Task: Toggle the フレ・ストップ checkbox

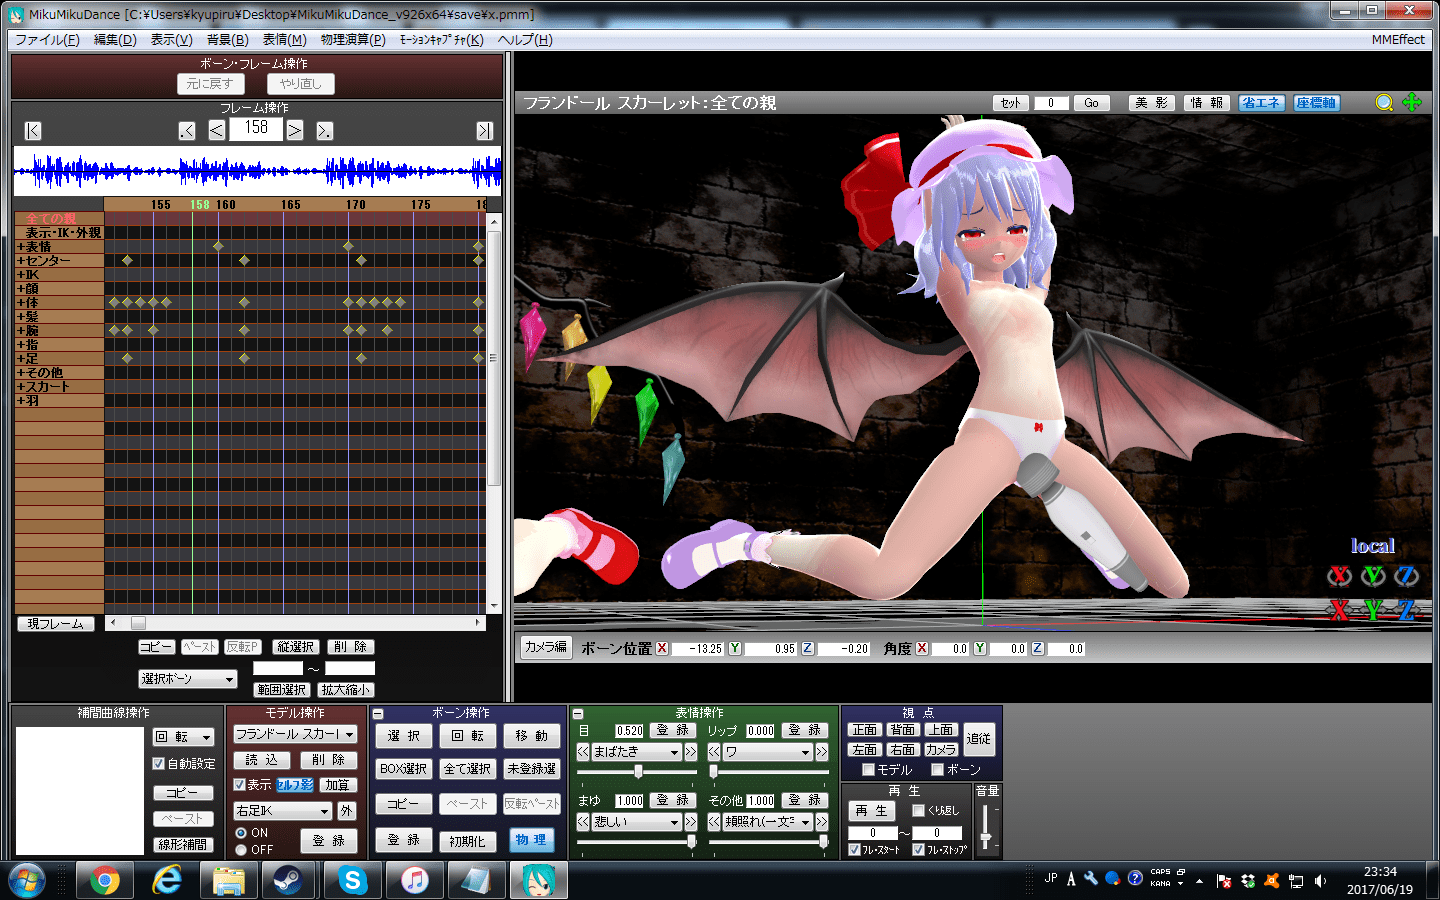Action: (x=918, y=850)
